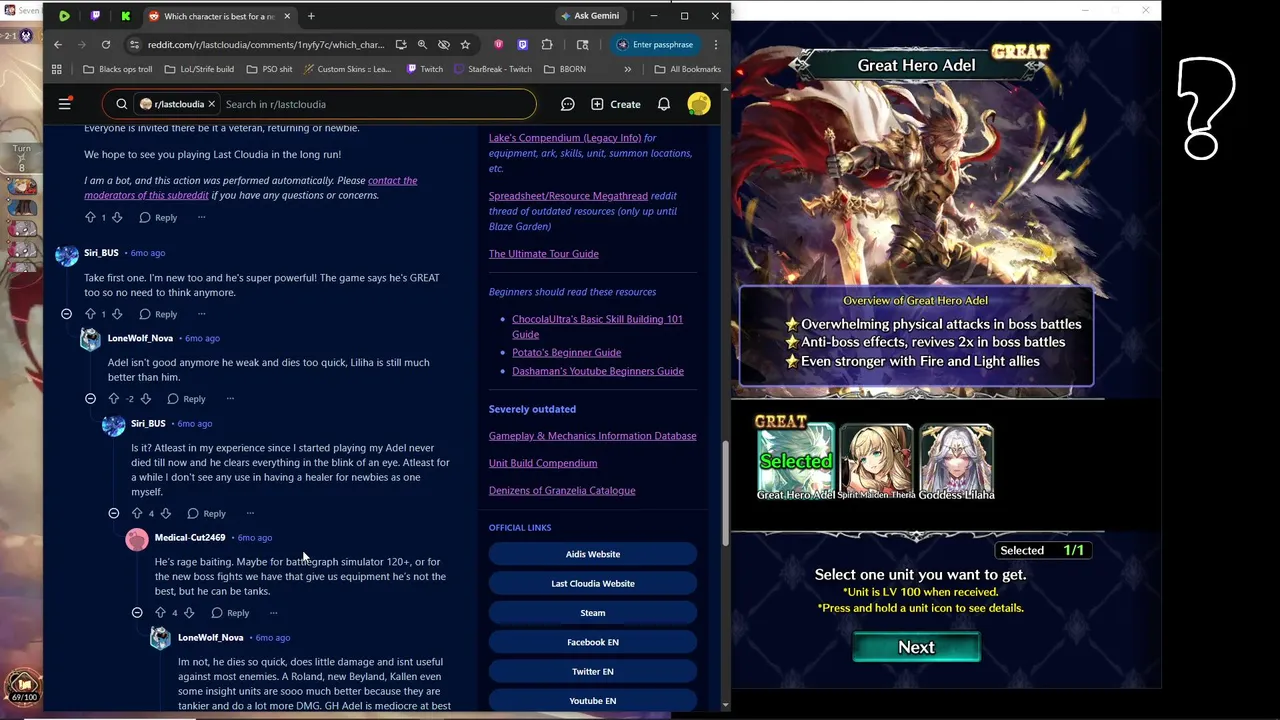Open the Unit Build Compendium link
1280x720 pixels.
point(543,463)
